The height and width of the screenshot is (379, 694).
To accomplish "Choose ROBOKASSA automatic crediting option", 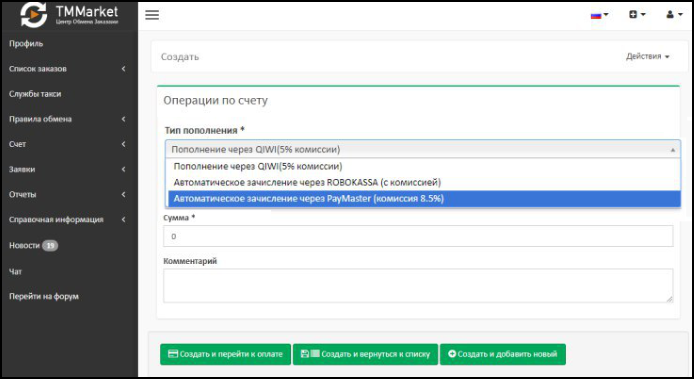I will (424, 182).
